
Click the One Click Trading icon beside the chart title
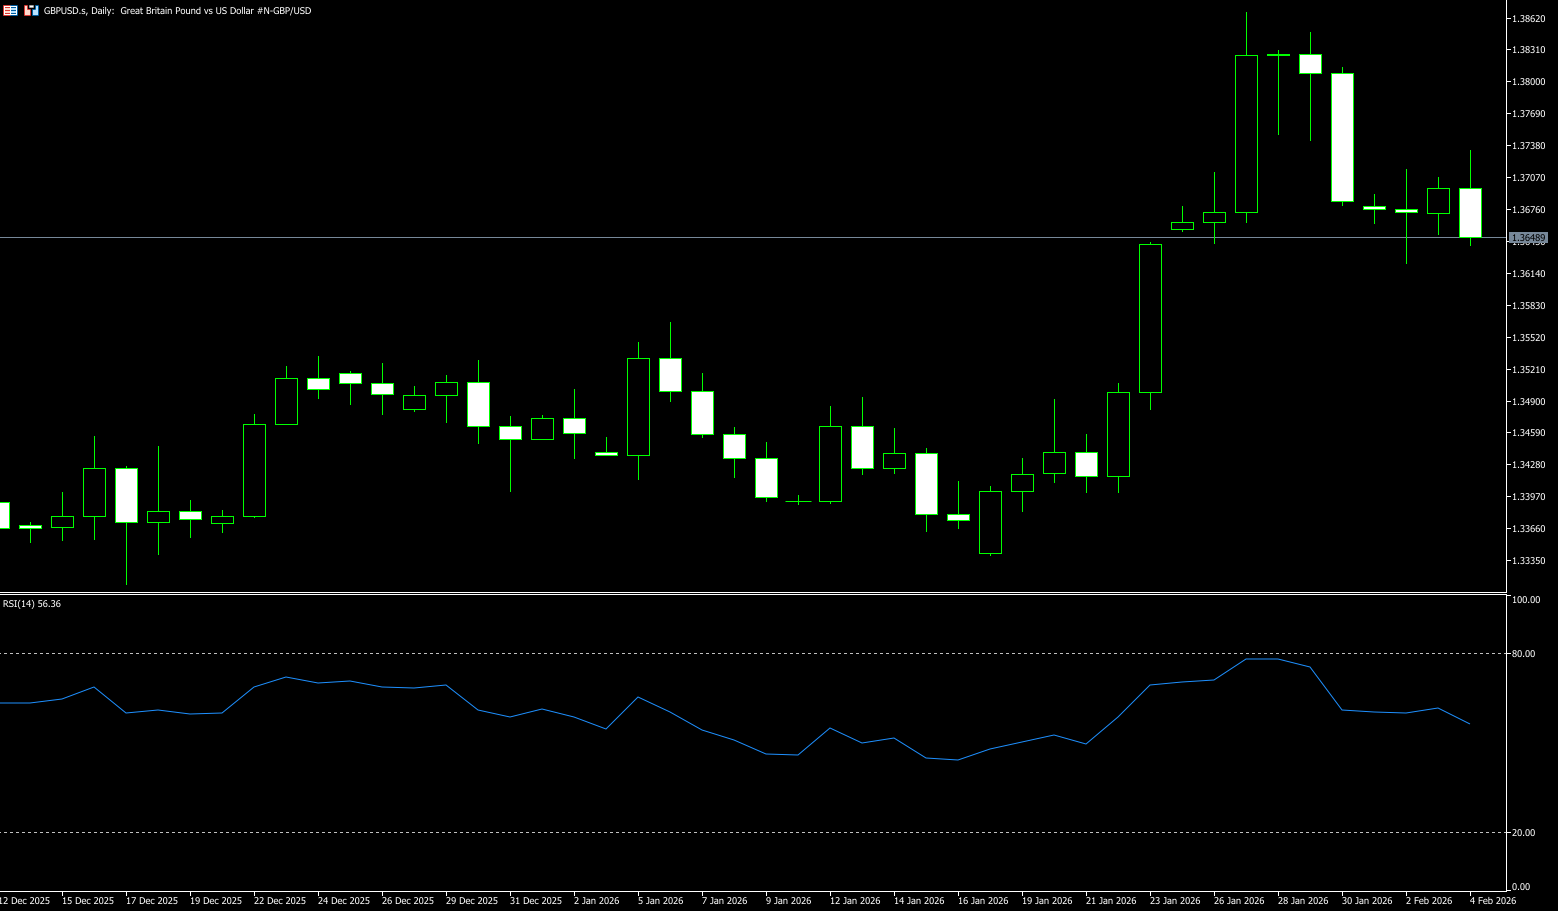(31, 10)
